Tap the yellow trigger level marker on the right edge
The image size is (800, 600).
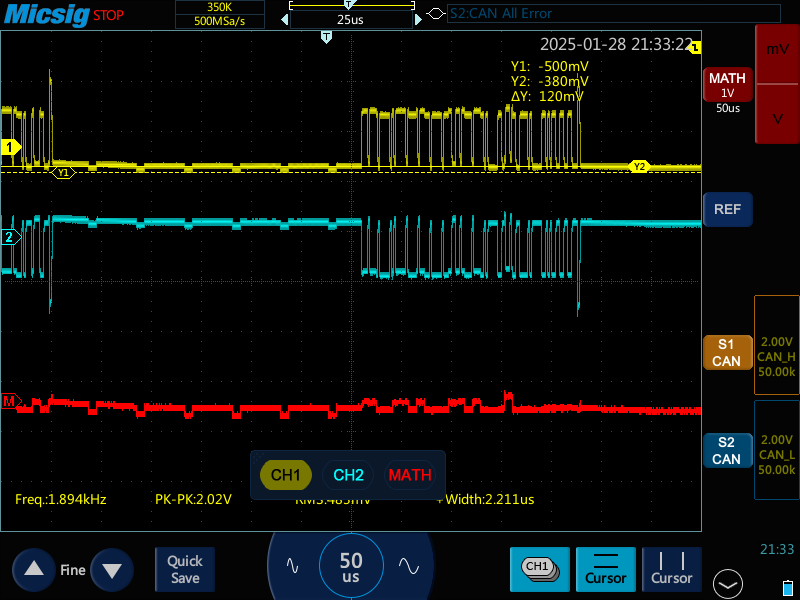pyautogui.click(x=695, y=48)
